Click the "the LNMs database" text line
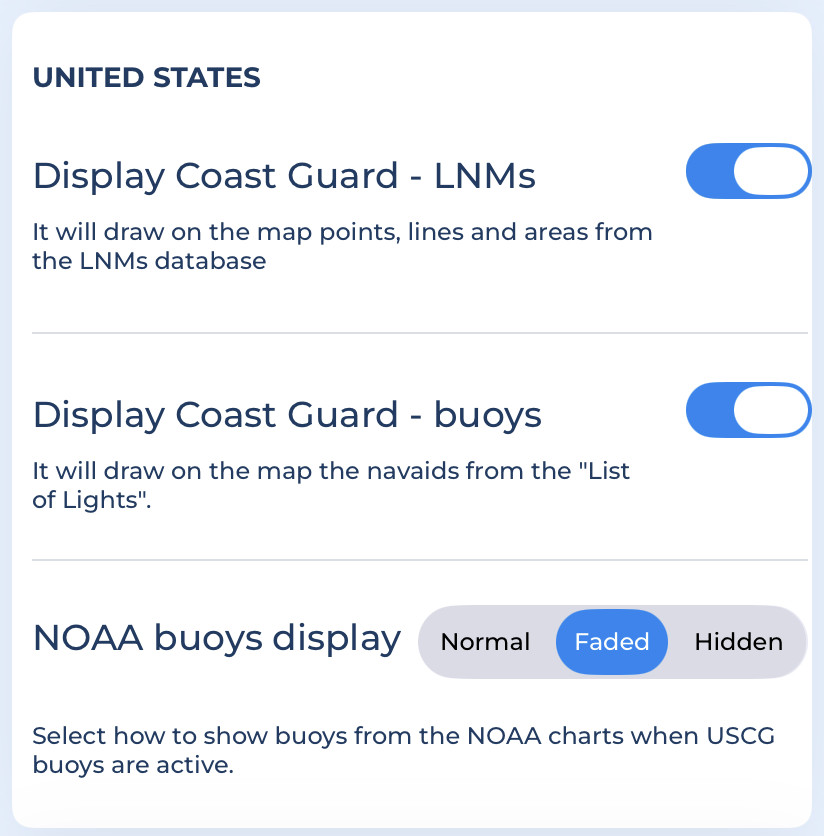824x836 pixels. (x=149, y=262)
